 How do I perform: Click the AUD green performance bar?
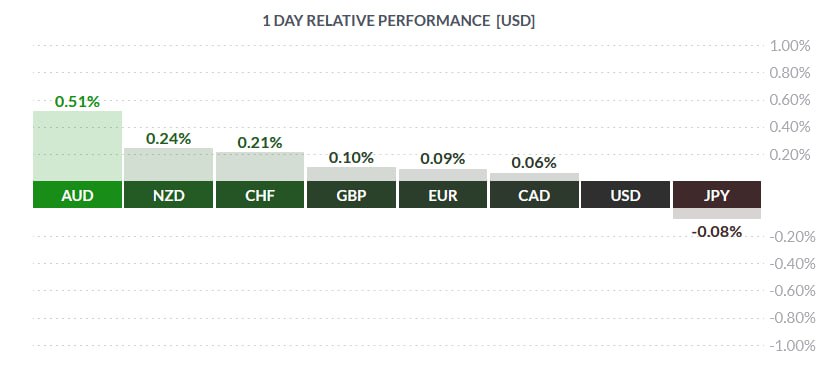pos(77,146)
